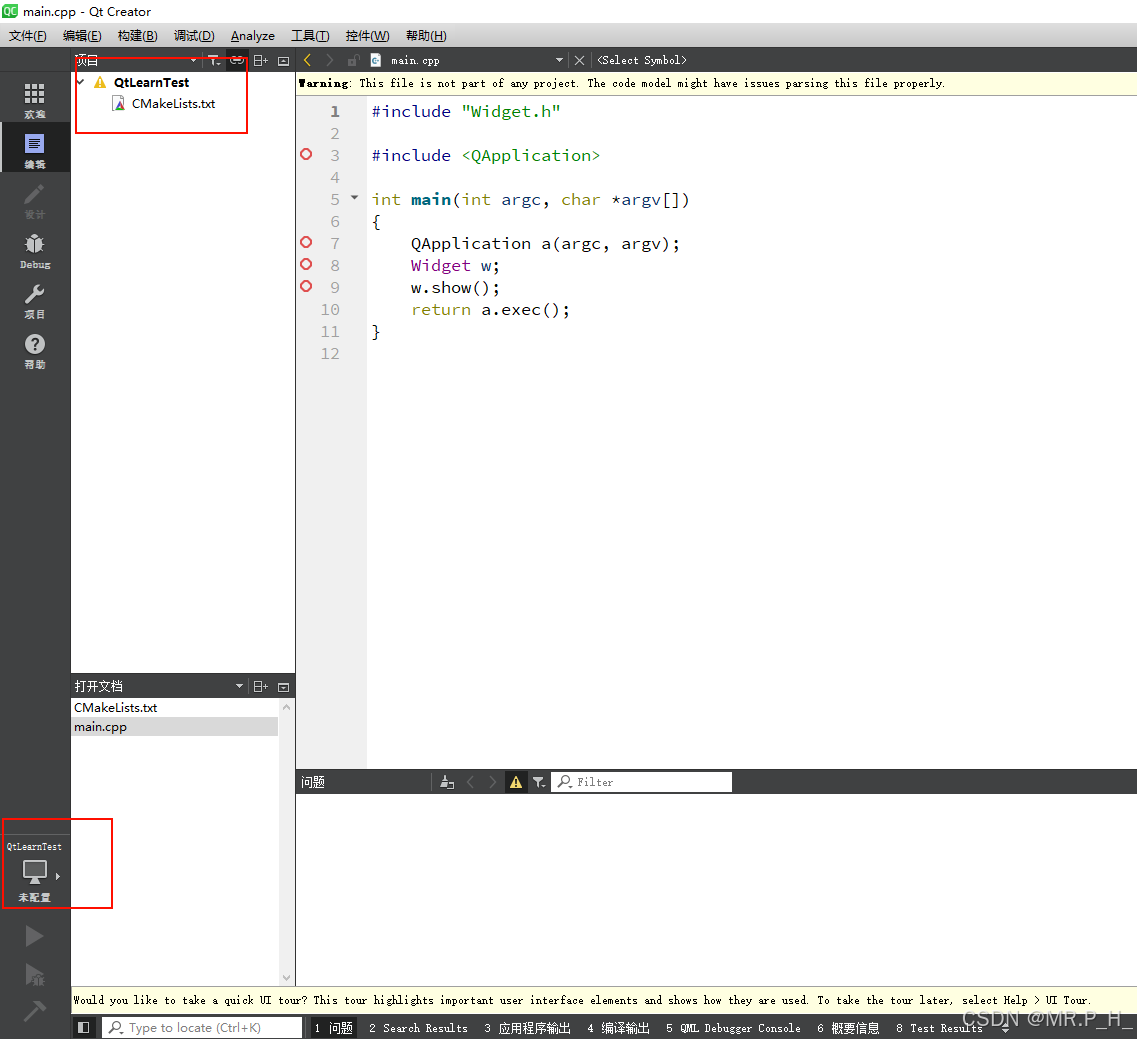The width and height of the screenshot is (1137, 1039).
Task: Toggle the left sidebar visibility
Action: 83,1027
